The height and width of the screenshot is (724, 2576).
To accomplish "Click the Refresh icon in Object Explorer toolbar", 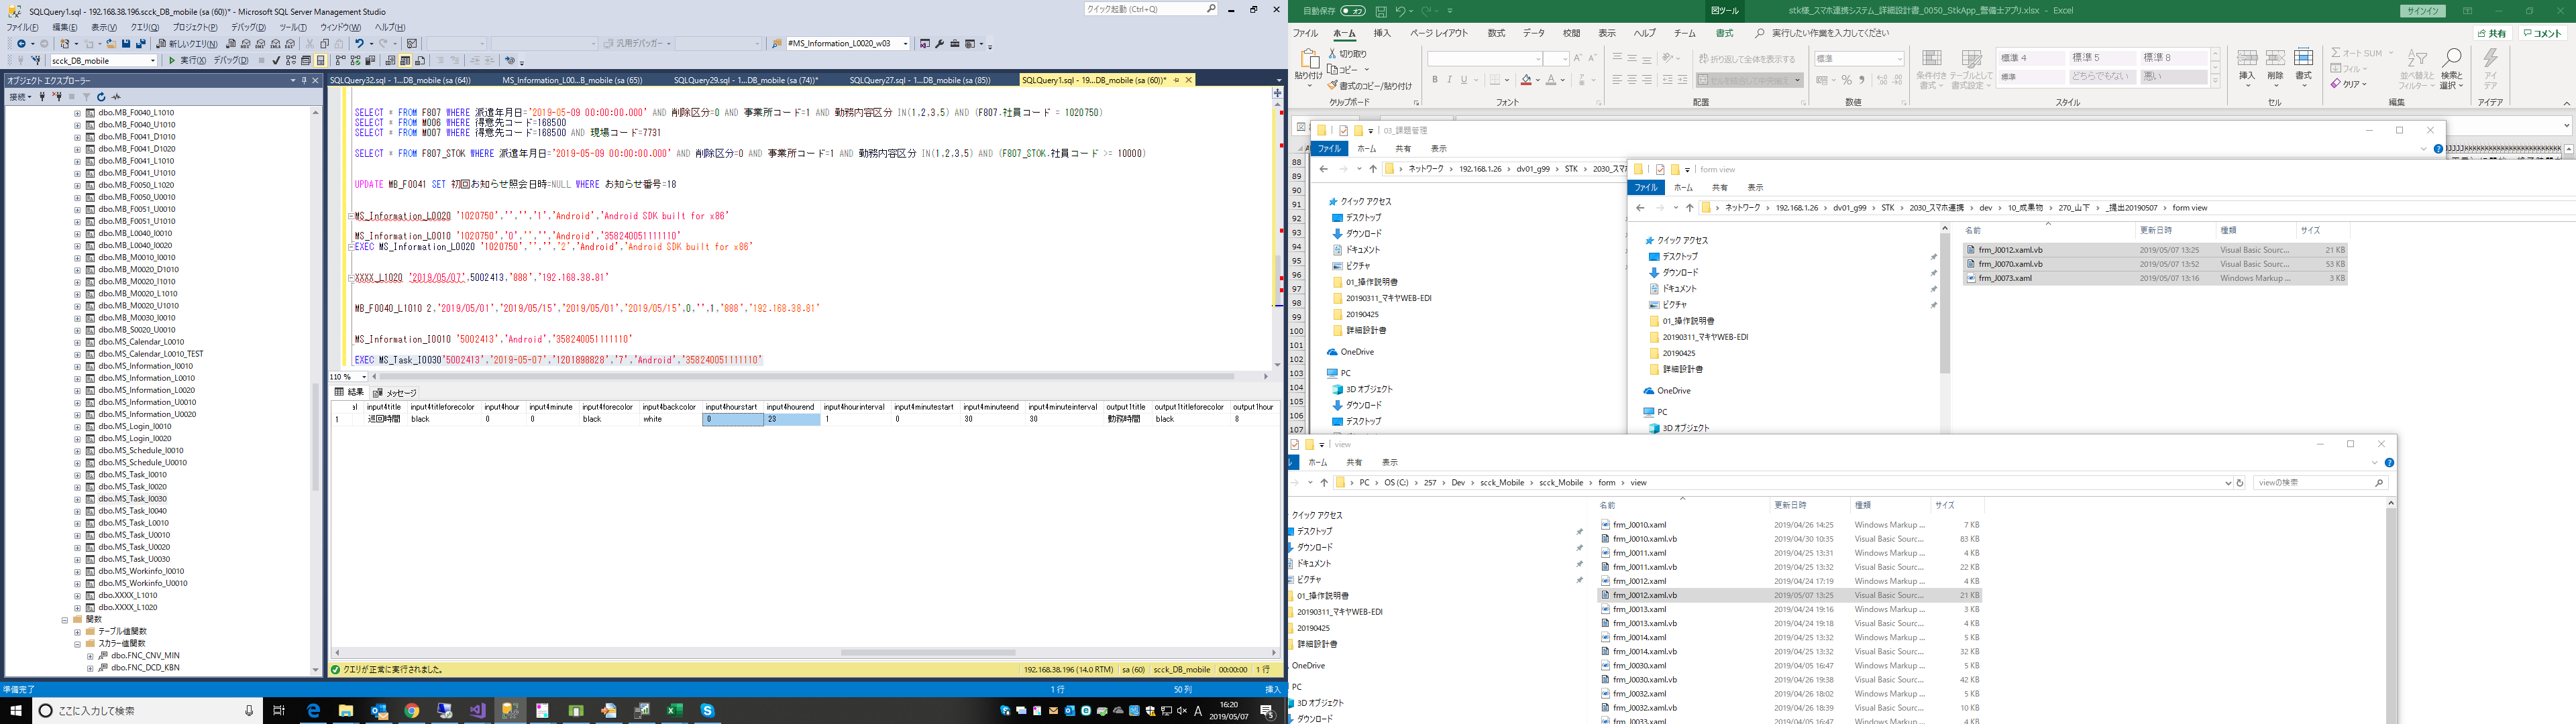I will [101, 97].
